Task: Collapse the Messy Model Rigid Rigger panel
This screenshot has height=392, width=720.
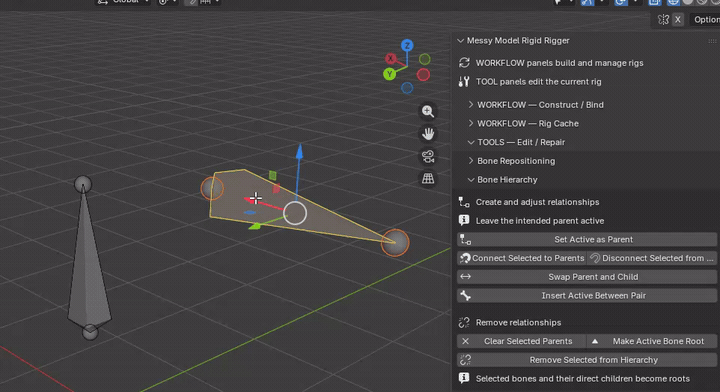Action: tap(461, 41)
